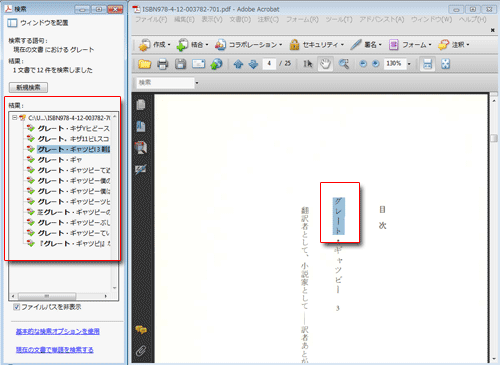500x365 pixels.
Task: Click the document scroll down arrow
Action: [x=494, y=359]
